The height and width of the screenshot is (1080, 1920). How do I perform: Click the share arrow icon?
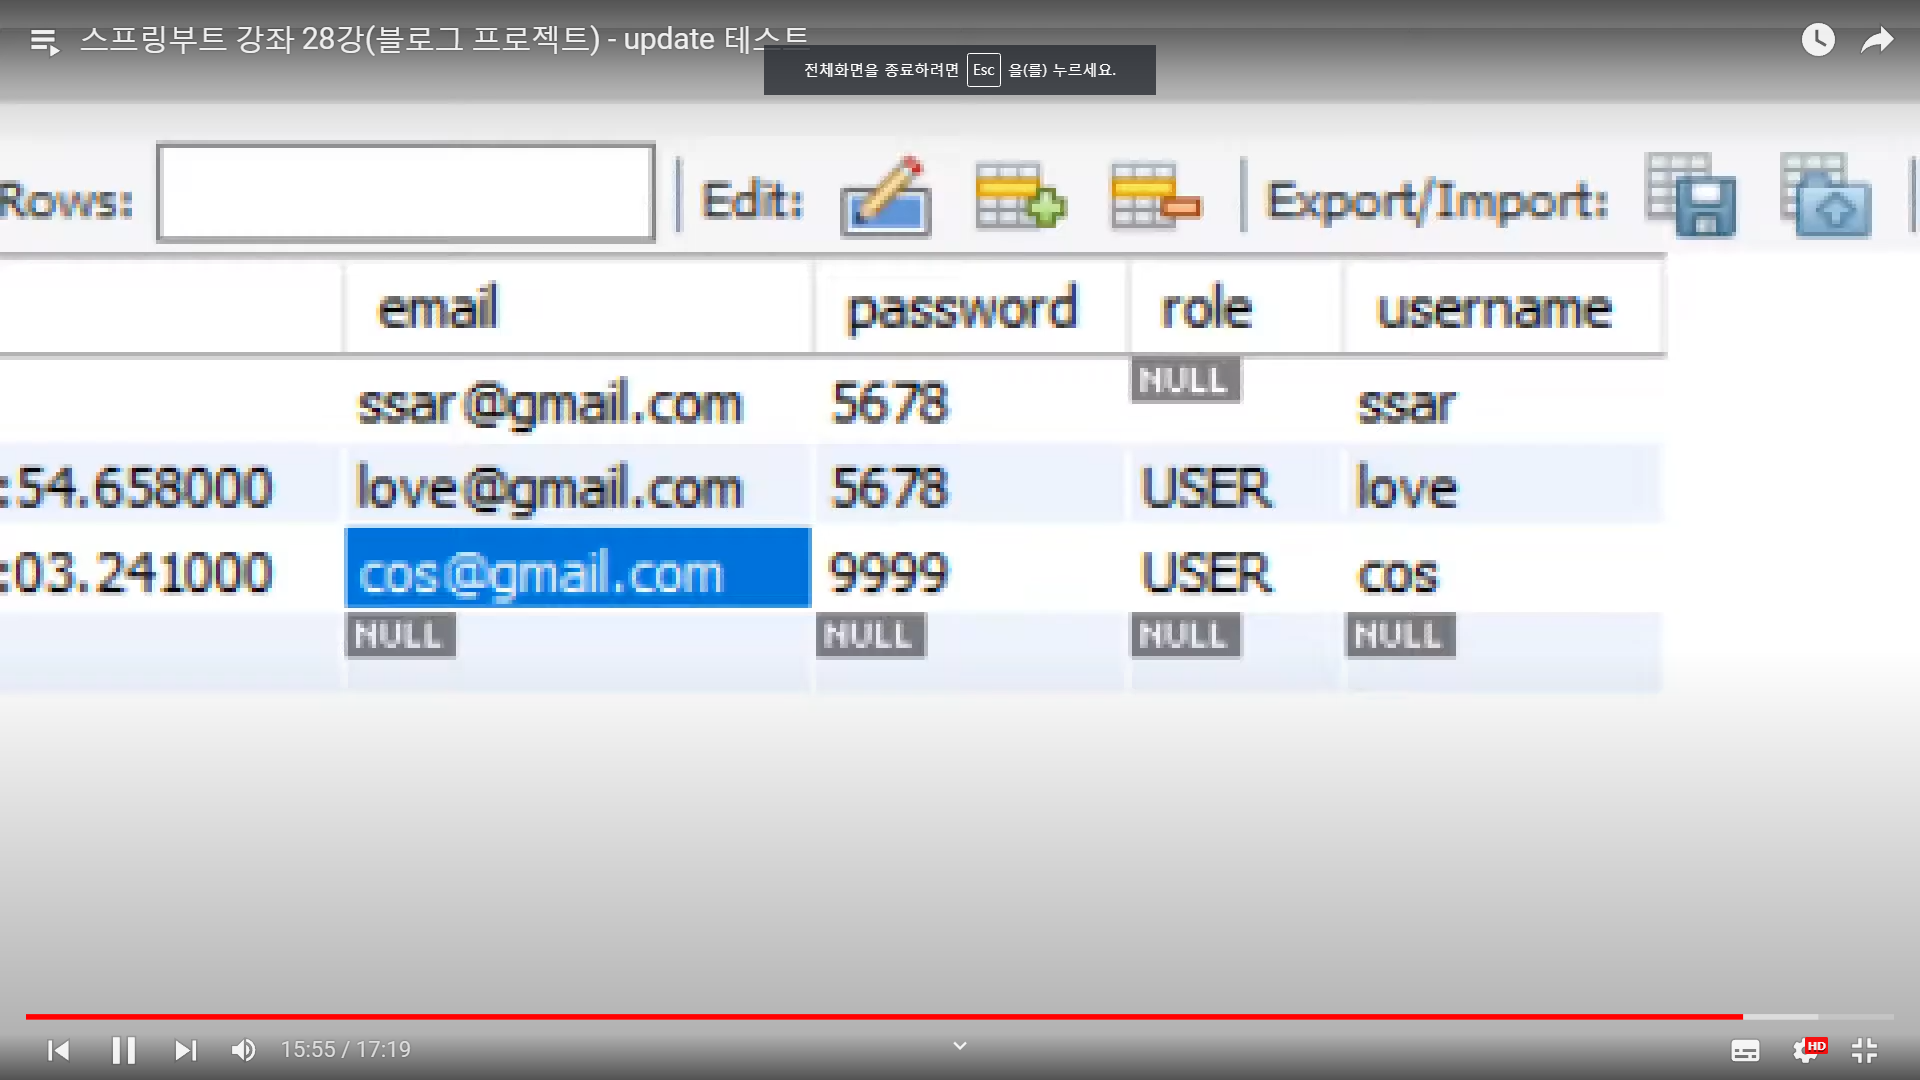[x=1877, y=40]
